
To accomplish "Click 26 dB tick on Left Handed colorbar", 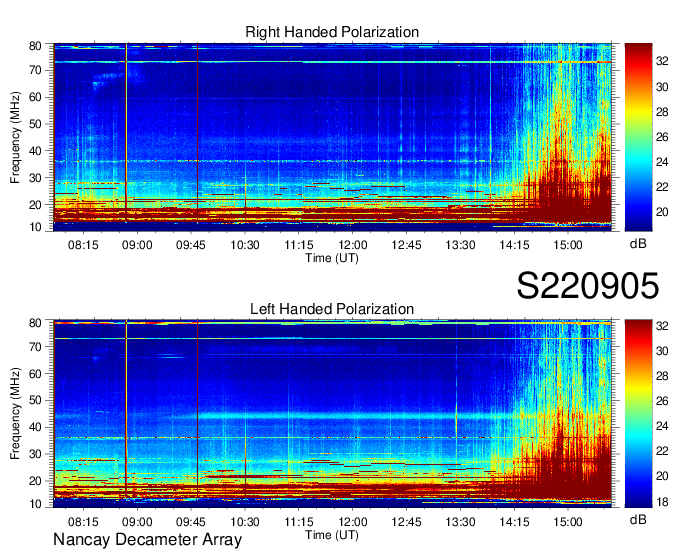I will 662,401.
